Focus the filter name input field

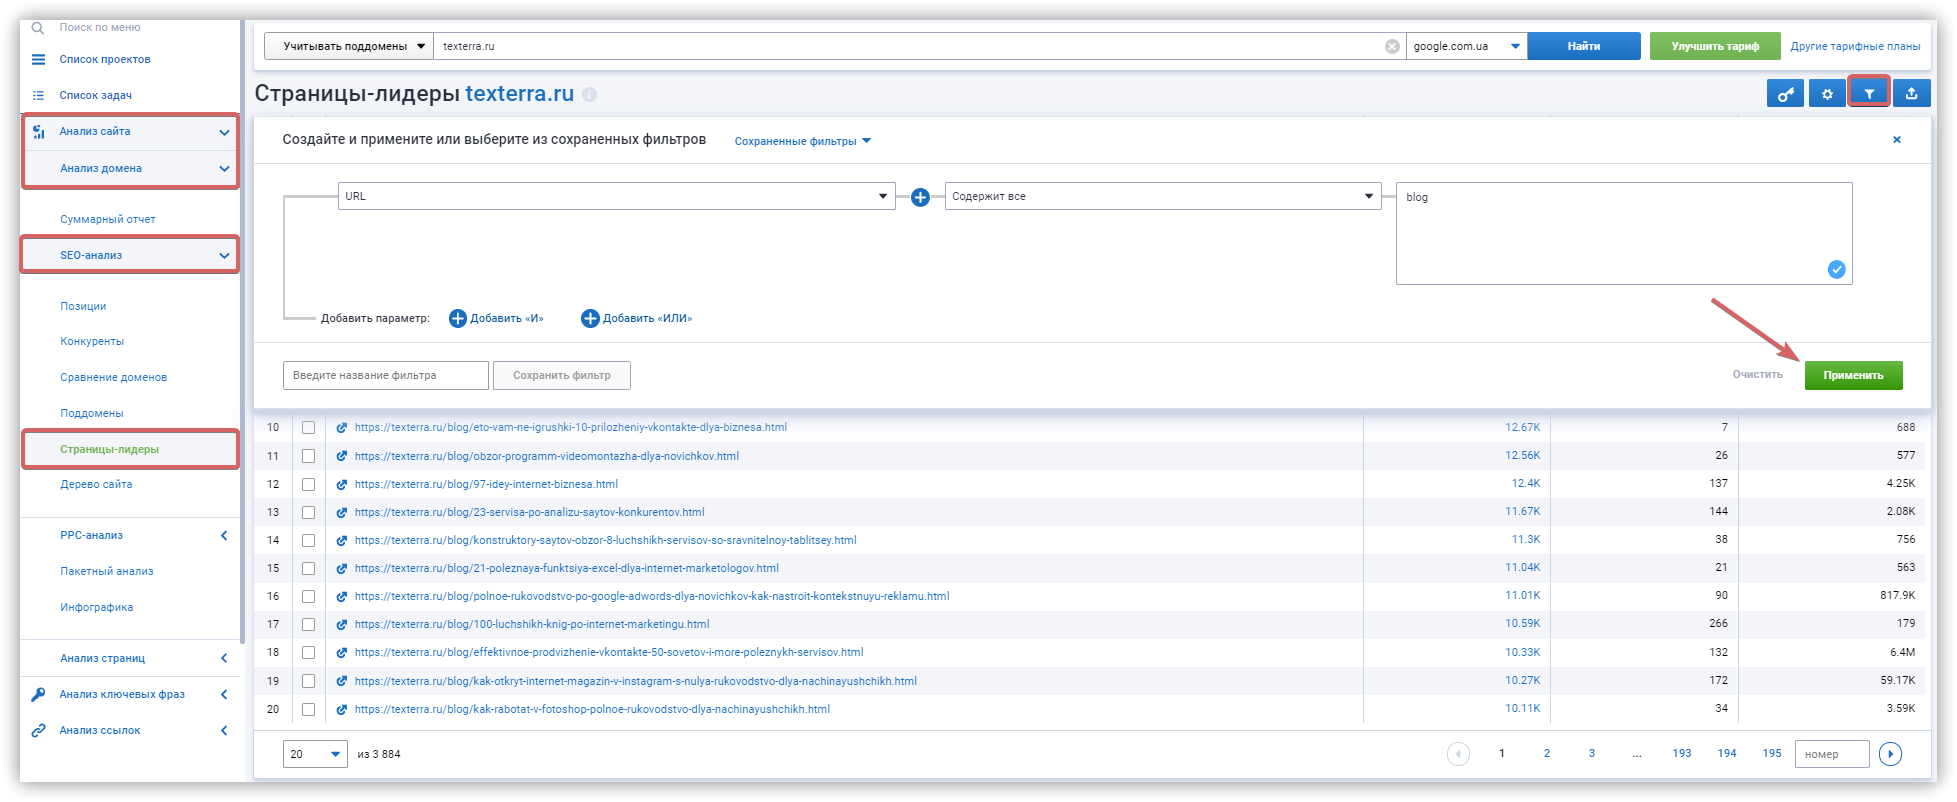pyautogui.click(x=386, y=375)
